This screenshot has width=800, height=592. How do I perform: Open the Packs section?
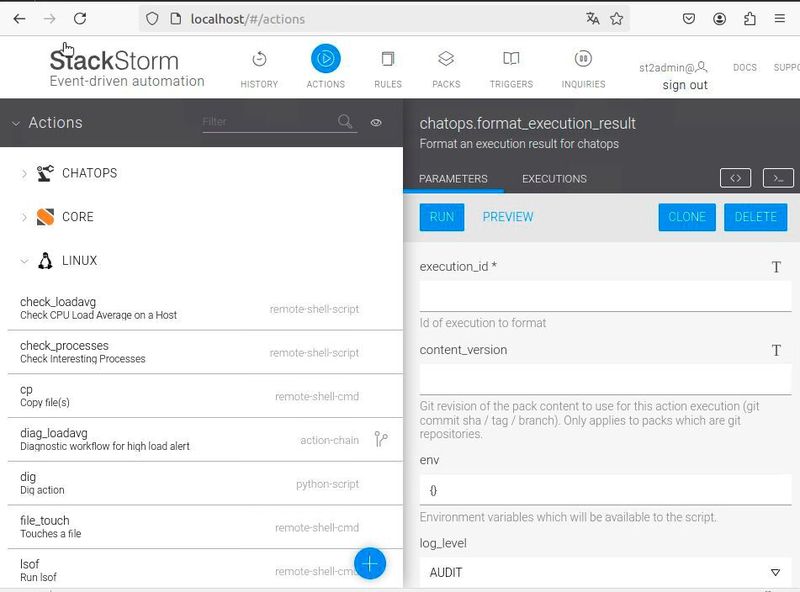coord(446,69)
